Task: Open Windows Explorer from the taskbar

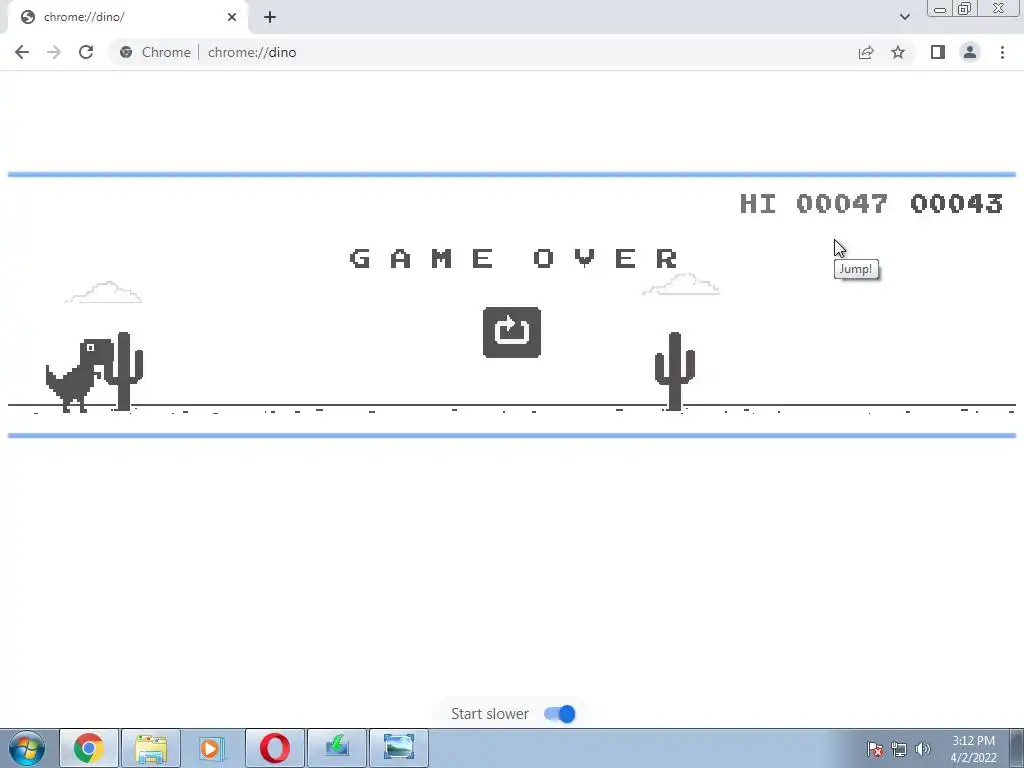Action: (151, 748)
